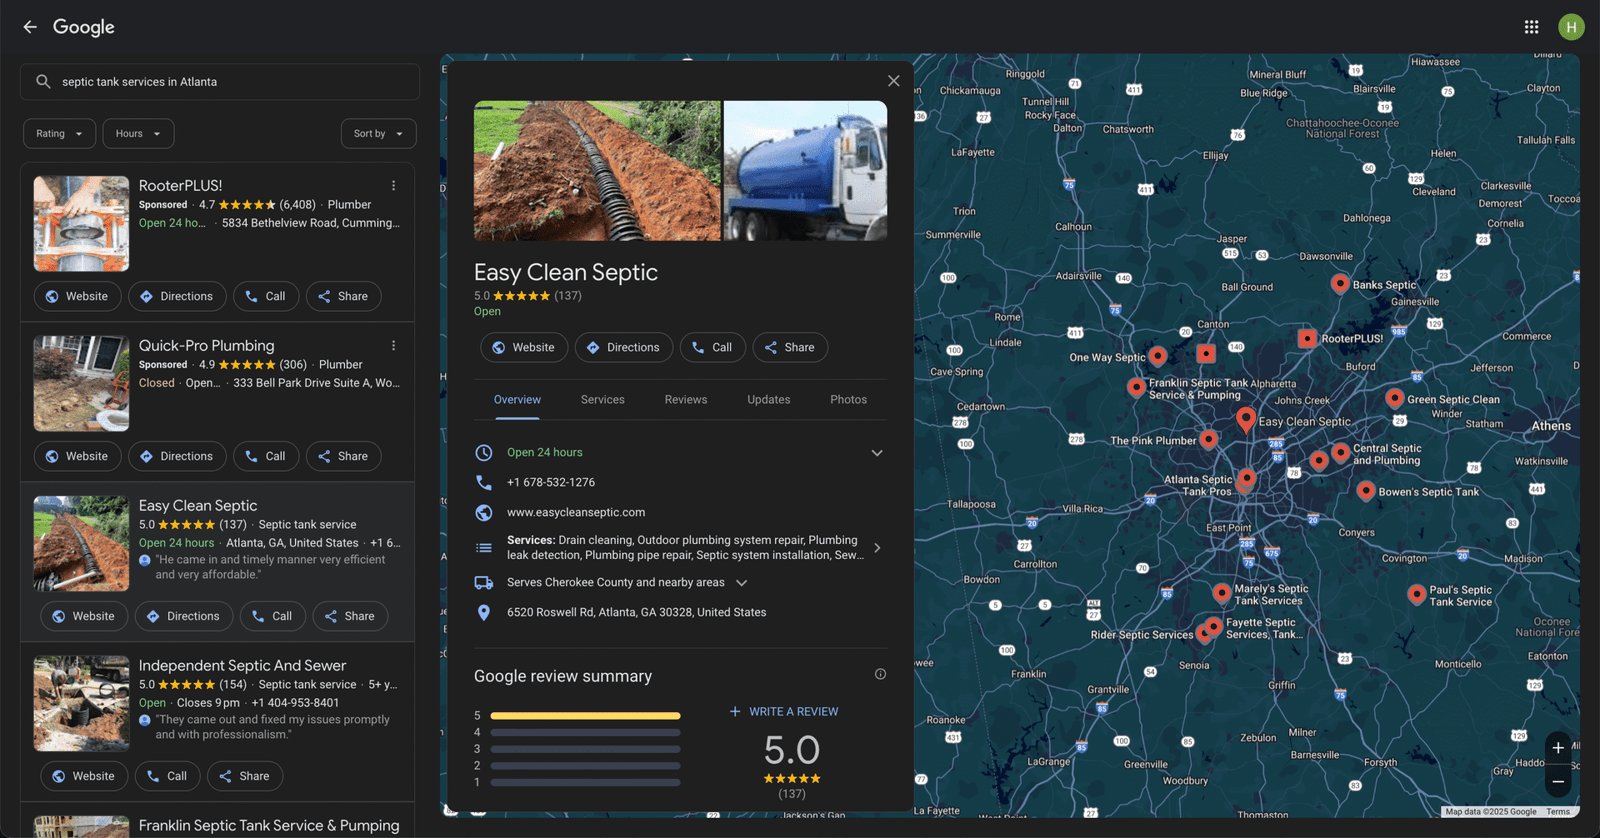Viewport: 1600px width, 838px height.
Task: Click the 5-star rating bar
Action: tap(585, 716)
